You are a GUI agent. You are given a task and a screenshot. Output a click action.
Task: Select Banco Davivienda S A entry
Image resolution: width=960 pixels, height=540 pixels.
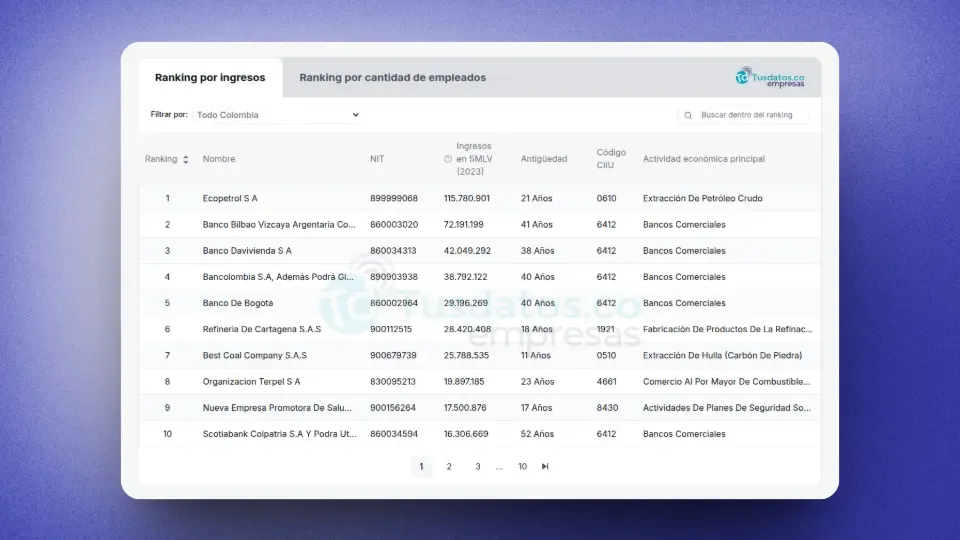coord(247,250)
